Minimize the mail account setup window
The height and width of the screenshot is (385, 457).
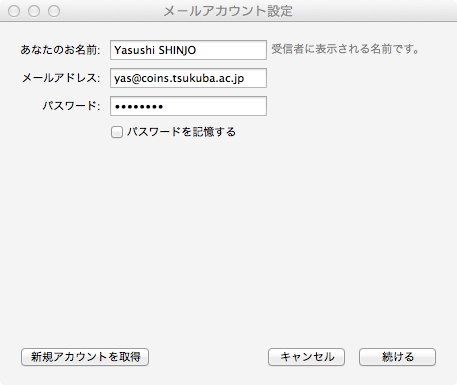point(34,11)
